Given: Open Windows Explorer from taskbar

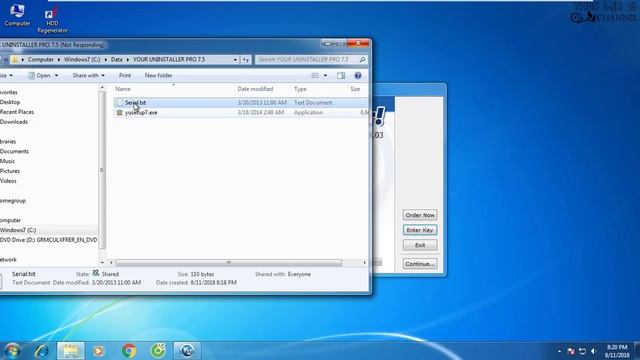Looking at the screenshot, I should (71, 351).
